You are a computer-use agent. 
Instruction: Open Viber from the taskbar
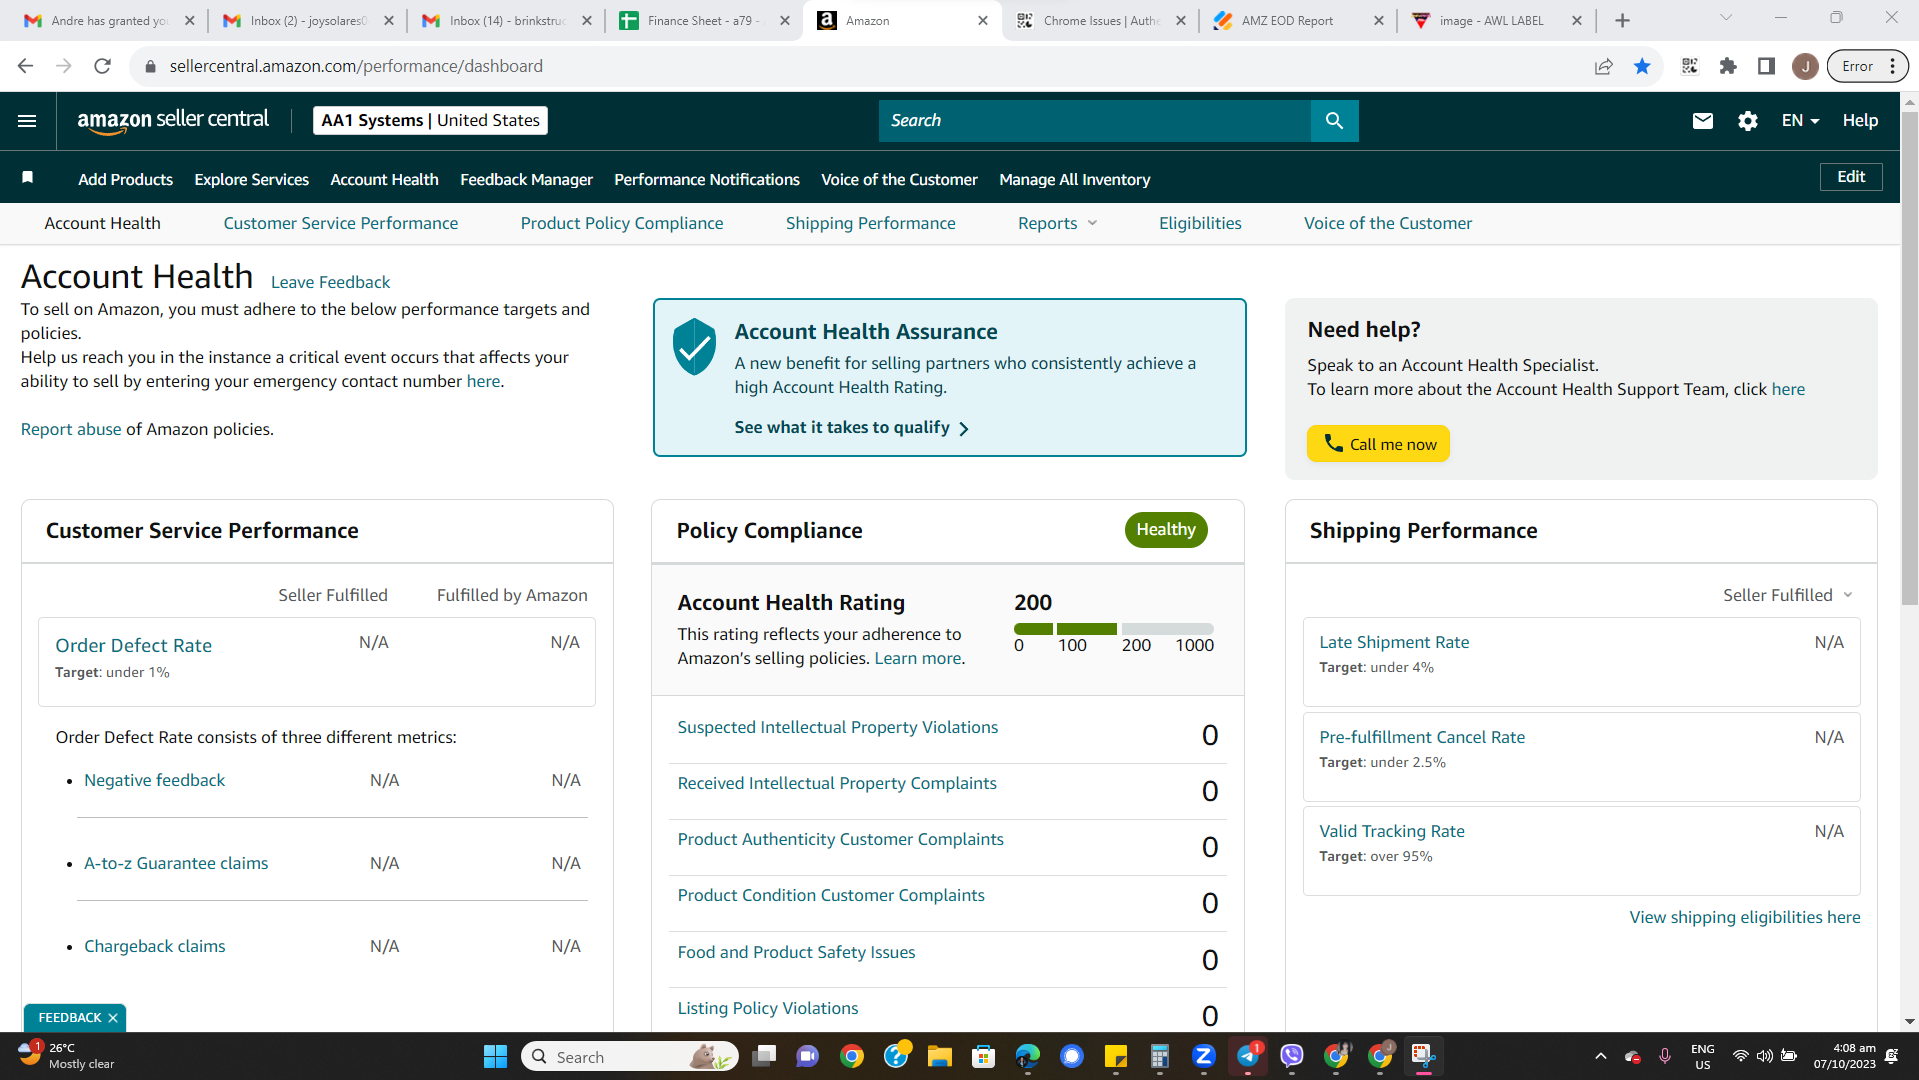point(1292,1057)
